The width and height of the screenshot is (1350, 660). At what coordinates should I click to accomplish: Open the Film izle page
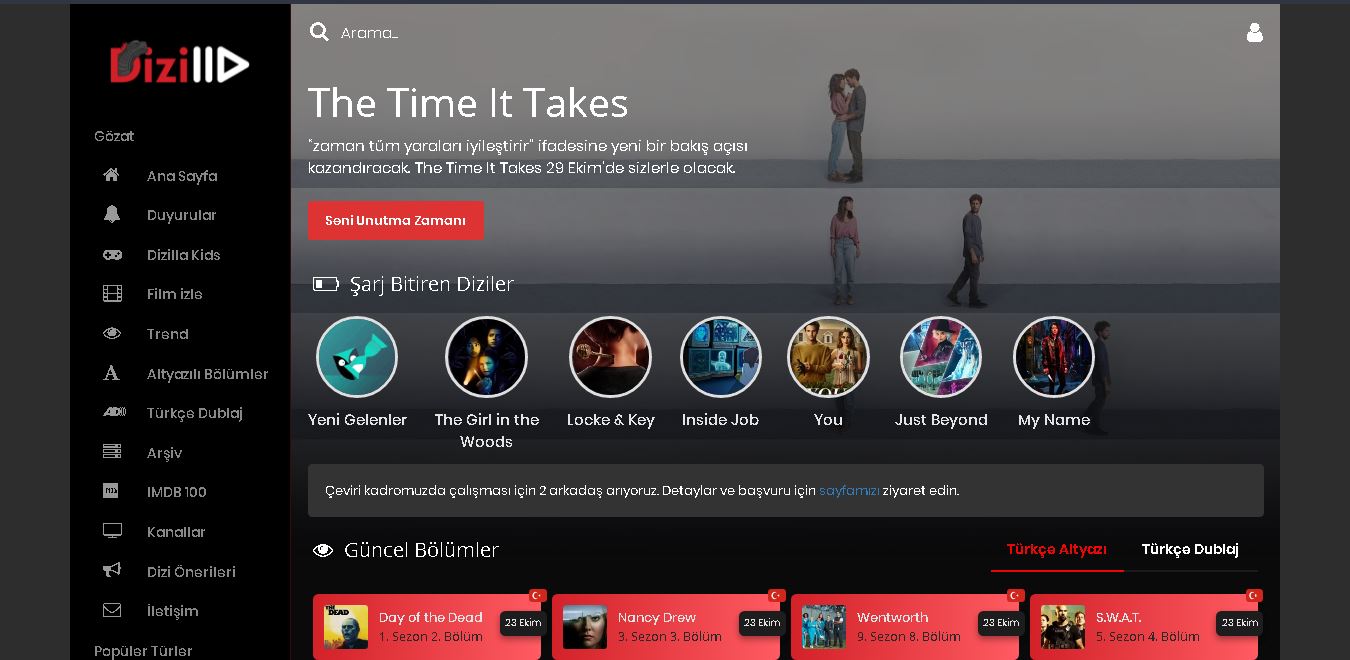click(x=174, y=294)
